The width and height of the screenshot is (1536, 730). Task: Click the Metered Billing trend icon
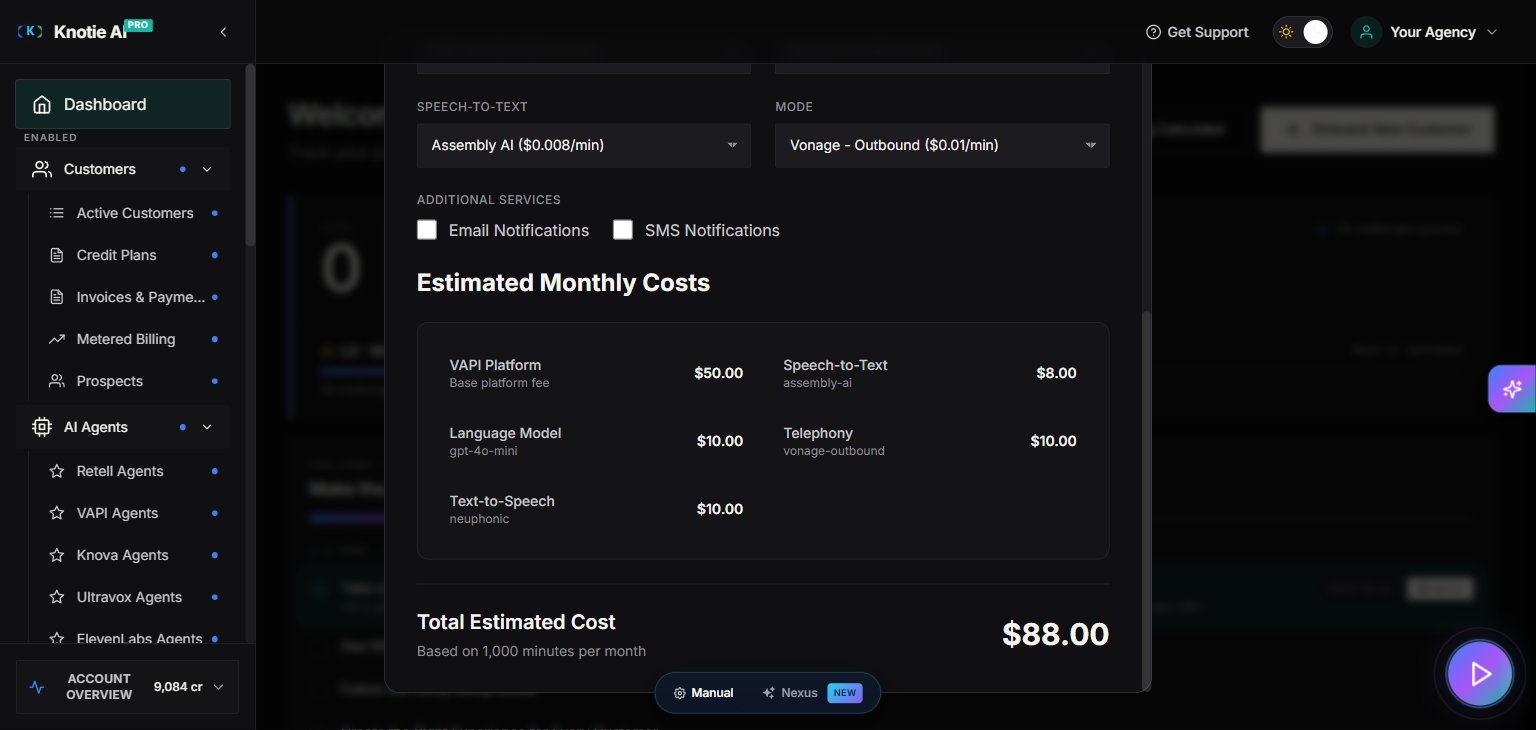coord(57,339)
